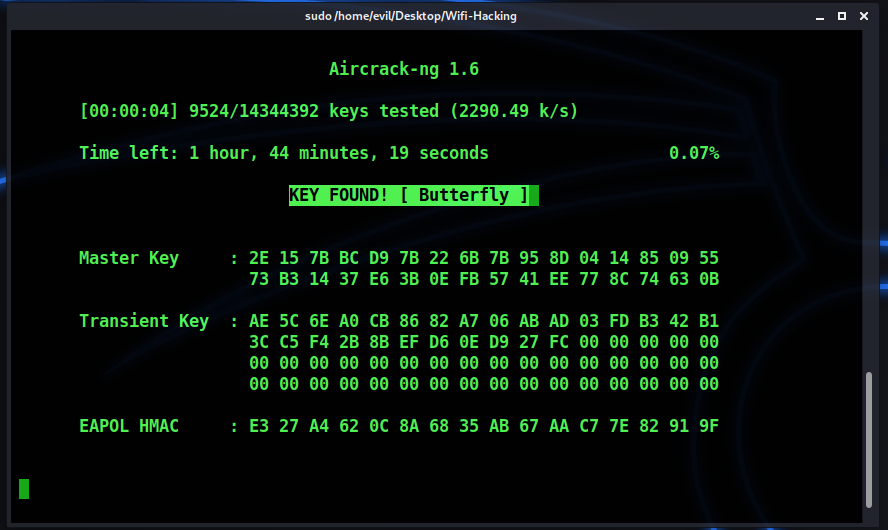The height and width of the screenshot is (530, 888).
Task: Click the window title bar text
Action: (411, 16)
